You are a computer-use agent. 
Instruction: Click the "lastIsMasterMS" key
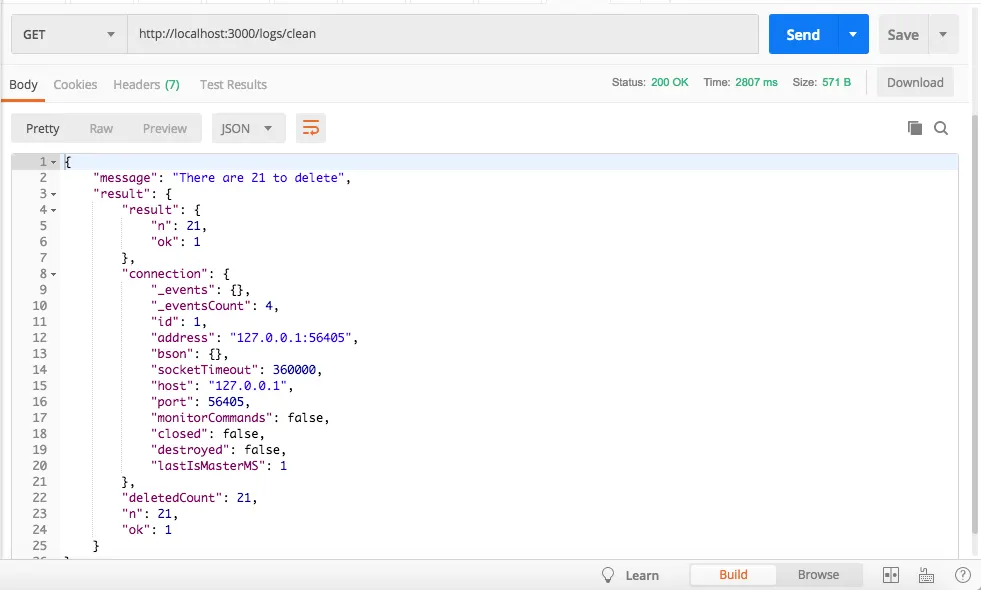point(208,465)
